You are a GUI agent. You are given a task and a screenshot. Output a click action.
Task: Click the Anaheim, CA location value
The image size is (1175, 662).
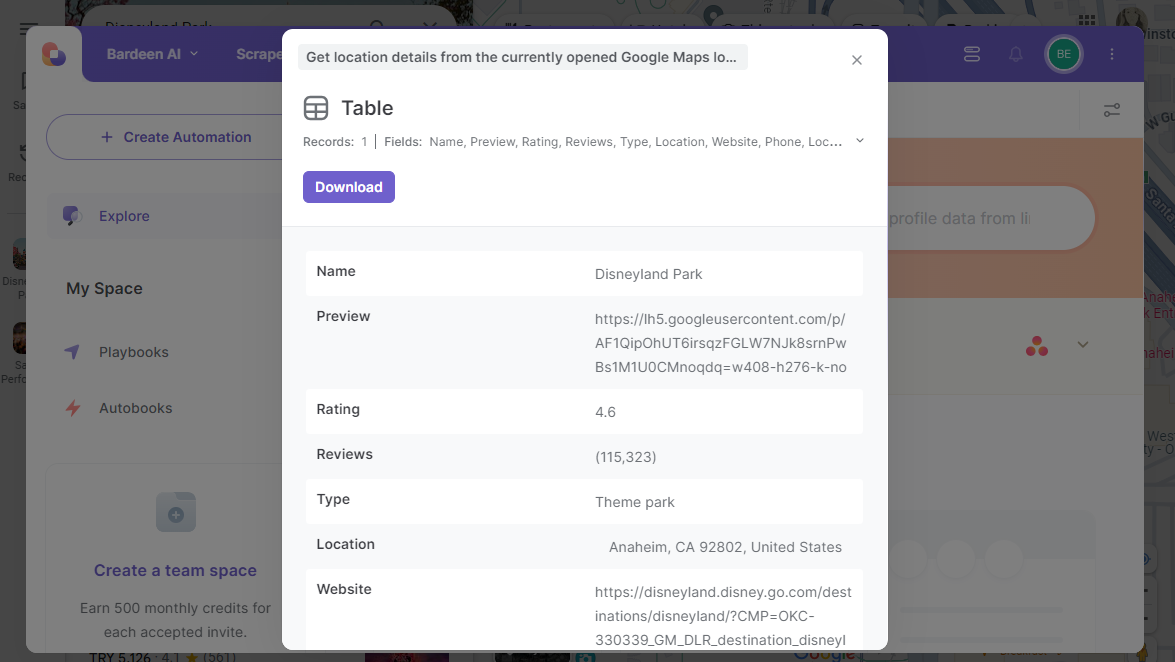click(725, 547)
